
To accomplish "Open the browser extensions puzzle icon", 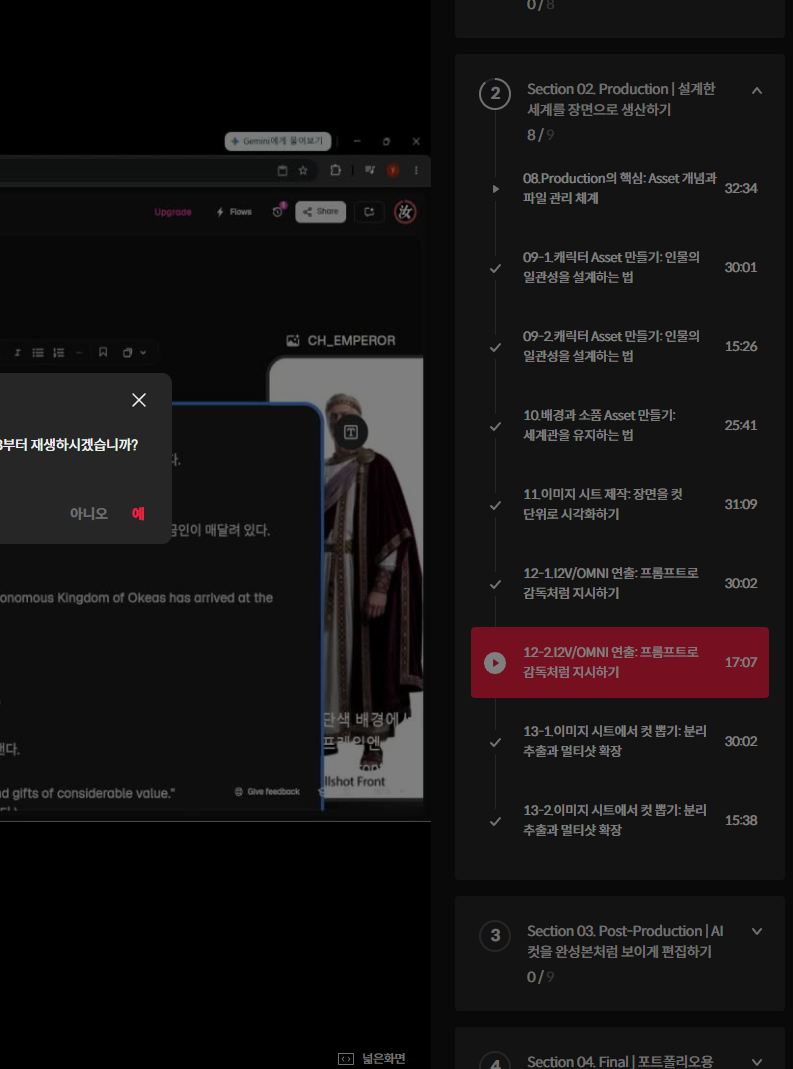I will click(x=335, y=170).
